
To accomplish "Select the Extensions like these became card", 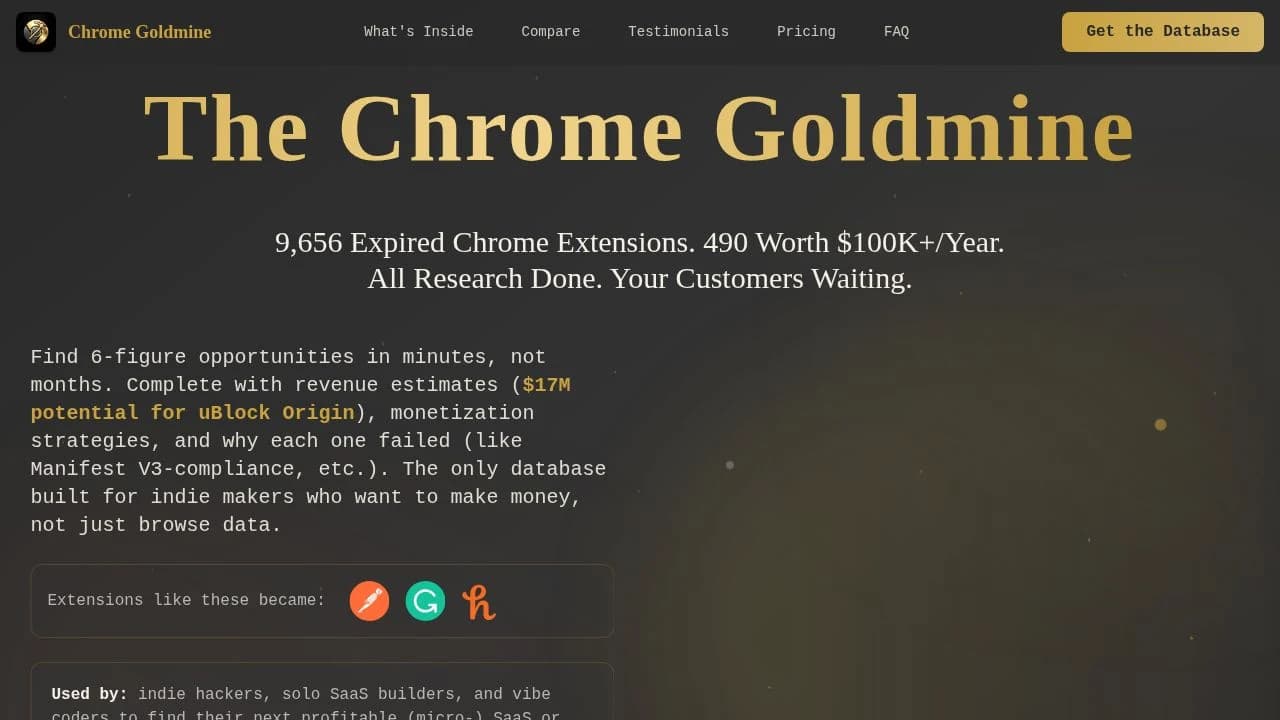I will [x=322, y=600].
